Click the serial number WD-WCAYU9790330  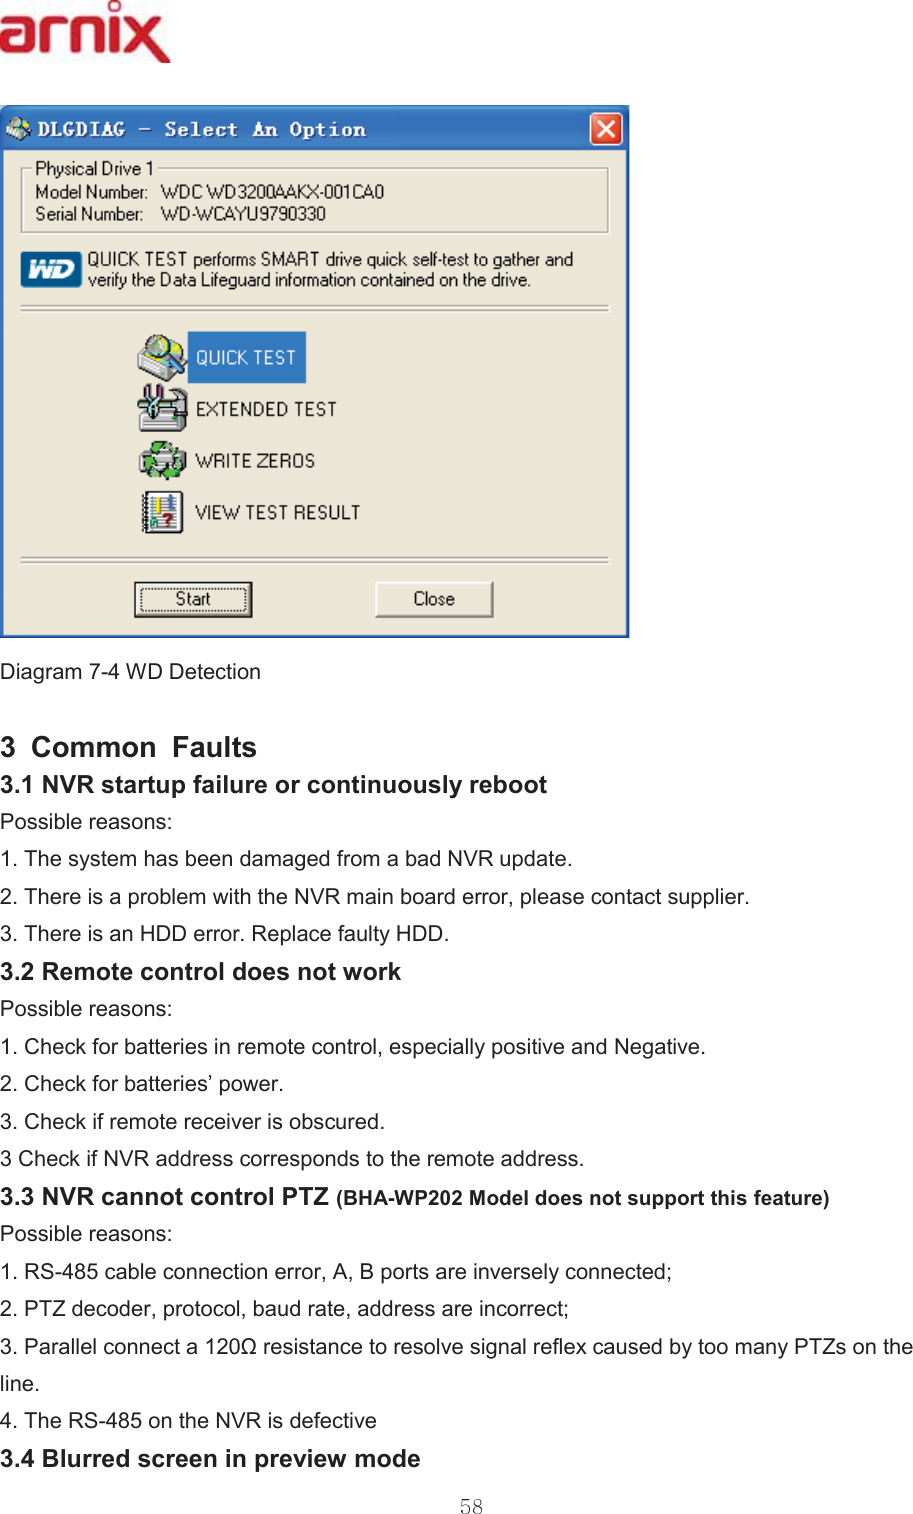pos(243,214)
